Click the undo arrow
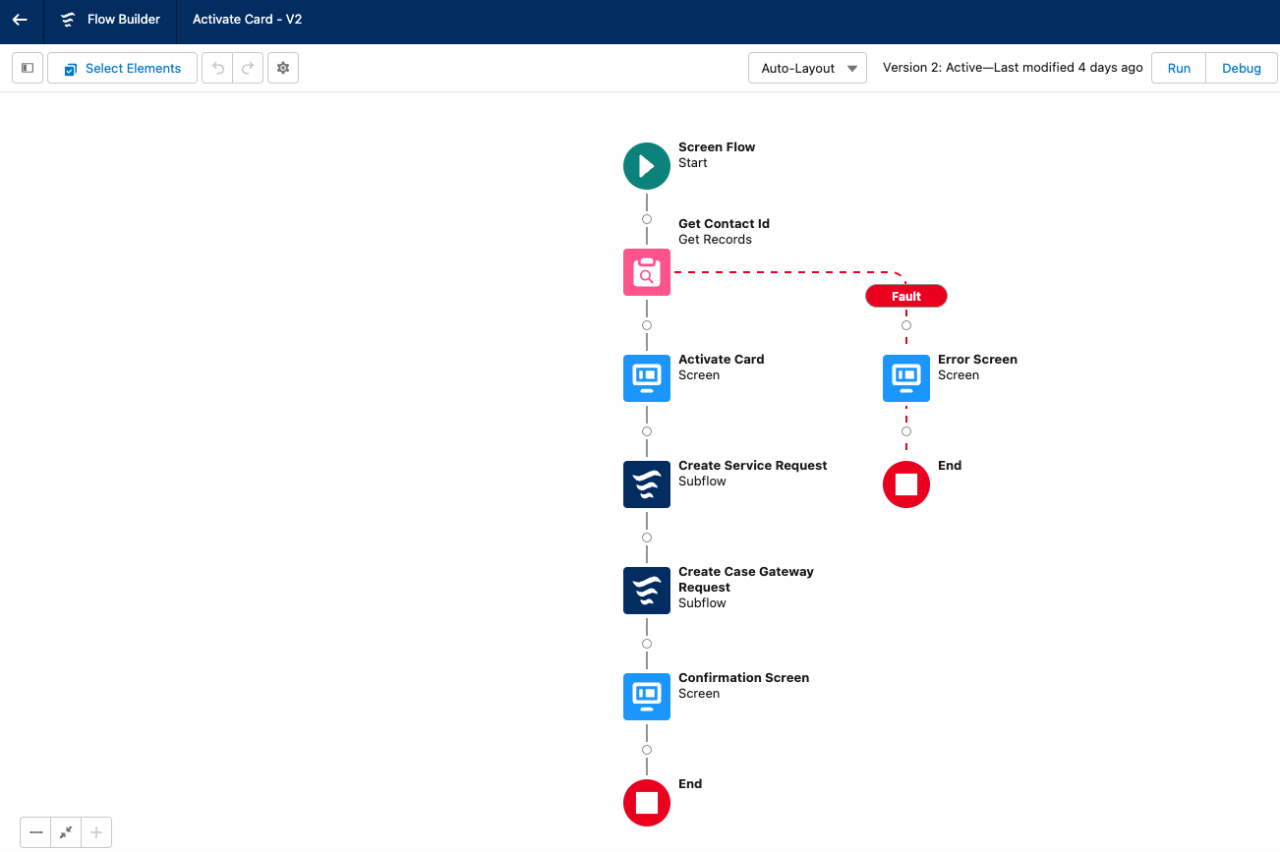 click(218, 68)
